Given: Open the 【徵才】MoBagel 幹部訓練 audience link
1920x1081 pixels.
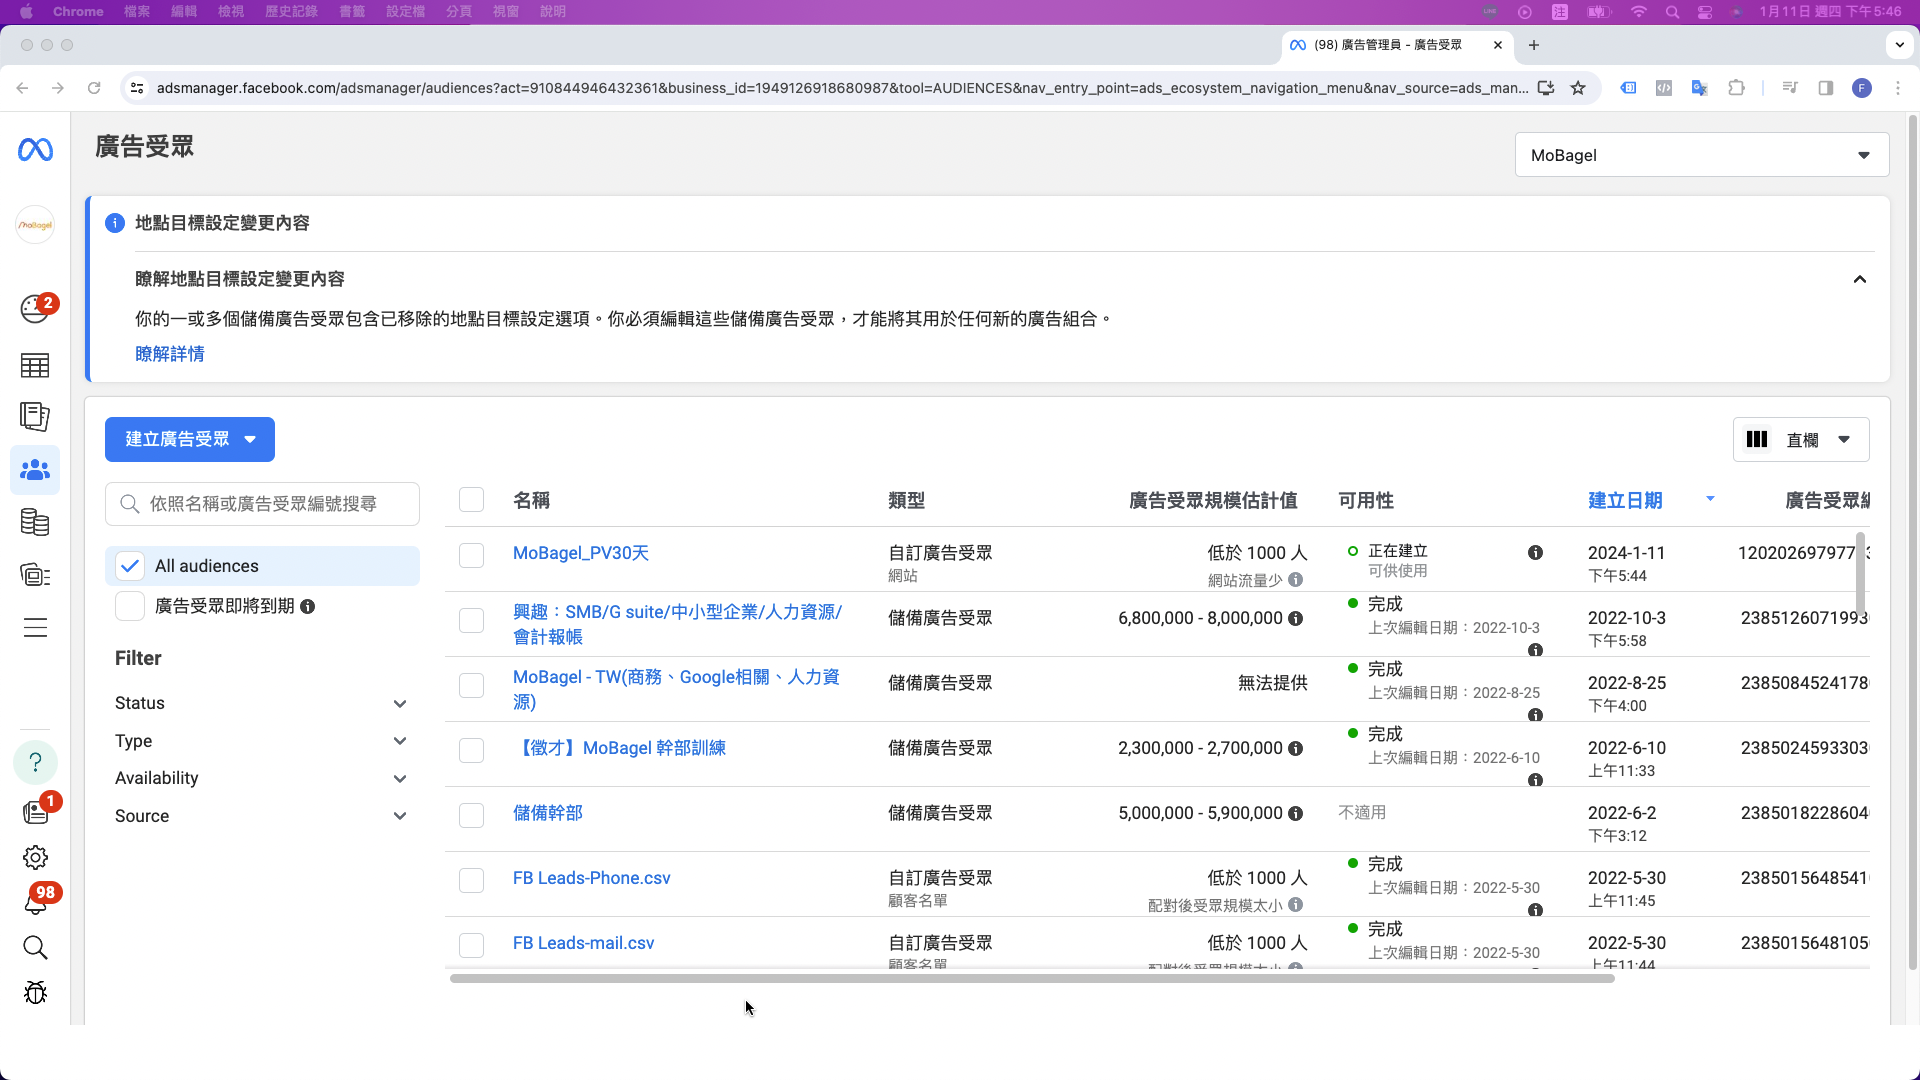Looking at the screenshot, I should 619,749.
